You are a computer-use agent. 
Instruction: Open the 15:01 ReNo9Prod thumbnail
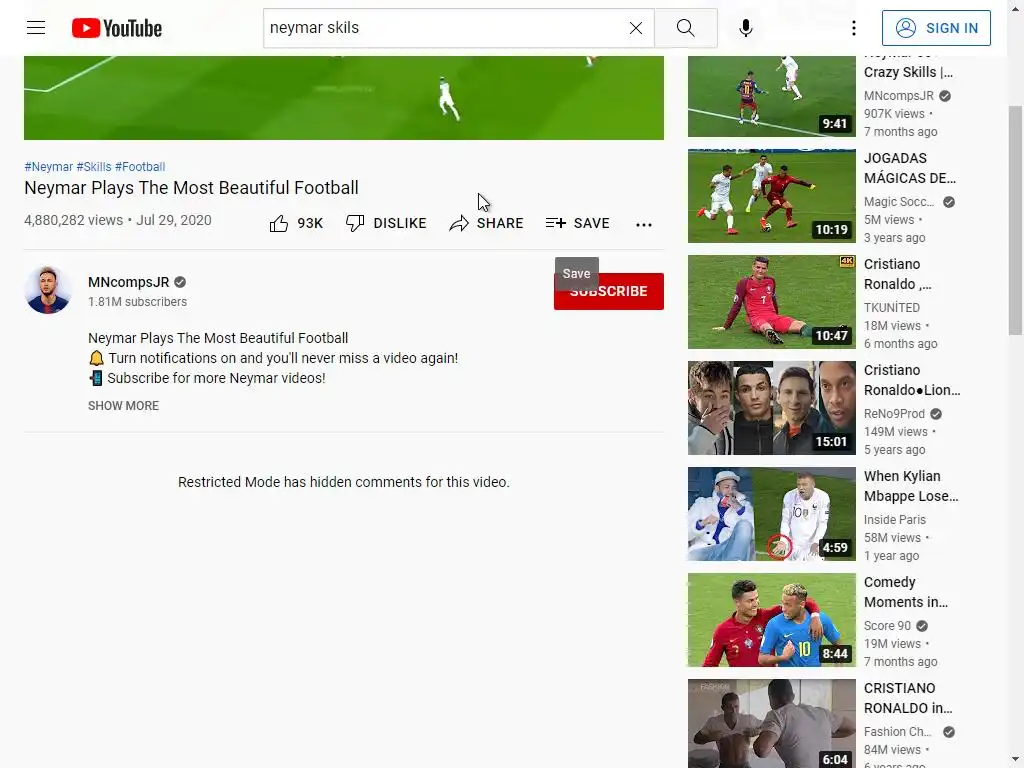(x=771, y=408)
